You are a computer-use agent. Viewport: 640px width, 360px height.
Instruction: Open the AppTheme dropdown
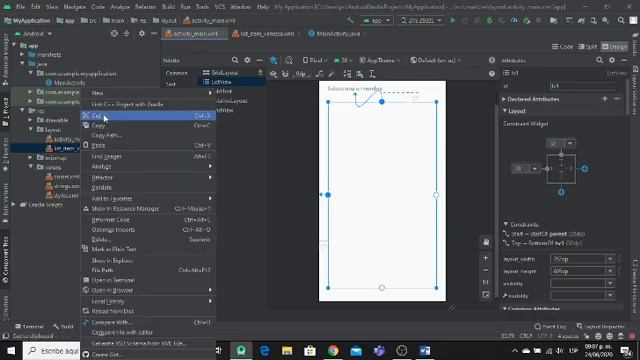pyautogui.click(x=379, y=60)
